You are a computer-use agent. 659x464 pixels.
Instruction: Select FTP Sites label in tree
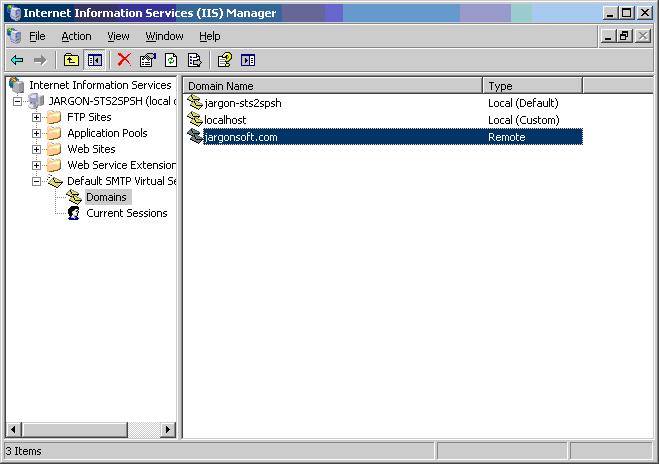(x=89, y=117)
